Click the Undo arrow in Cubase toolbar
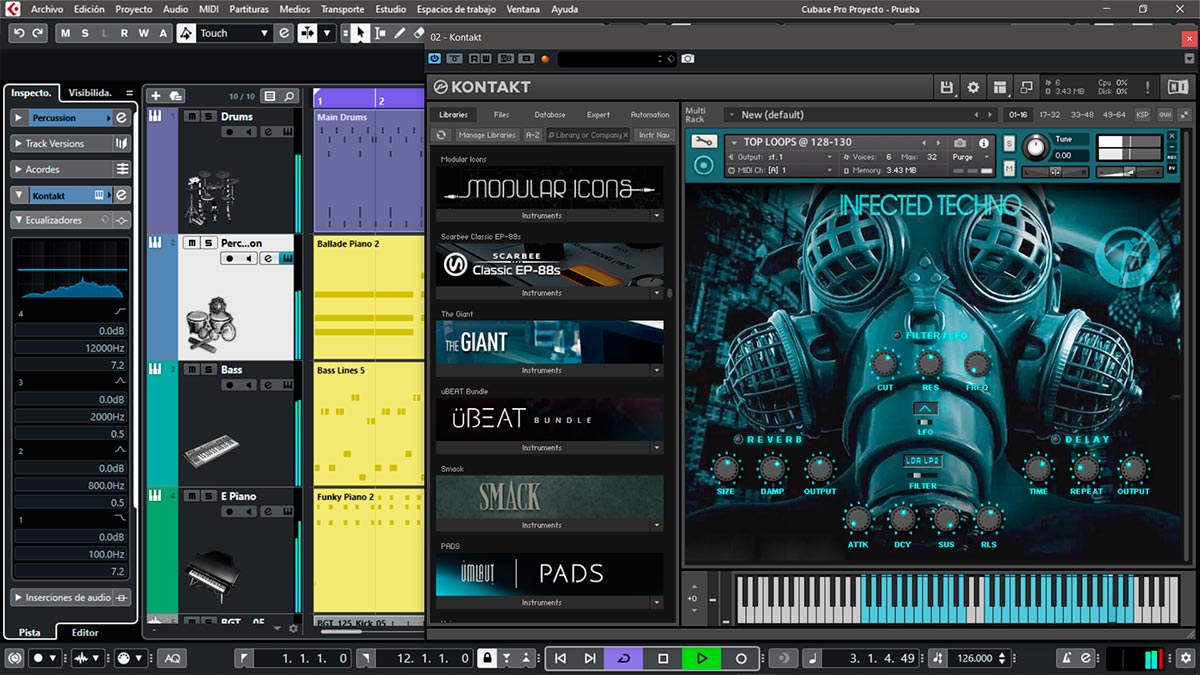Image resolution: width=1200 pixels, height=675 pixels. point(19,33)
